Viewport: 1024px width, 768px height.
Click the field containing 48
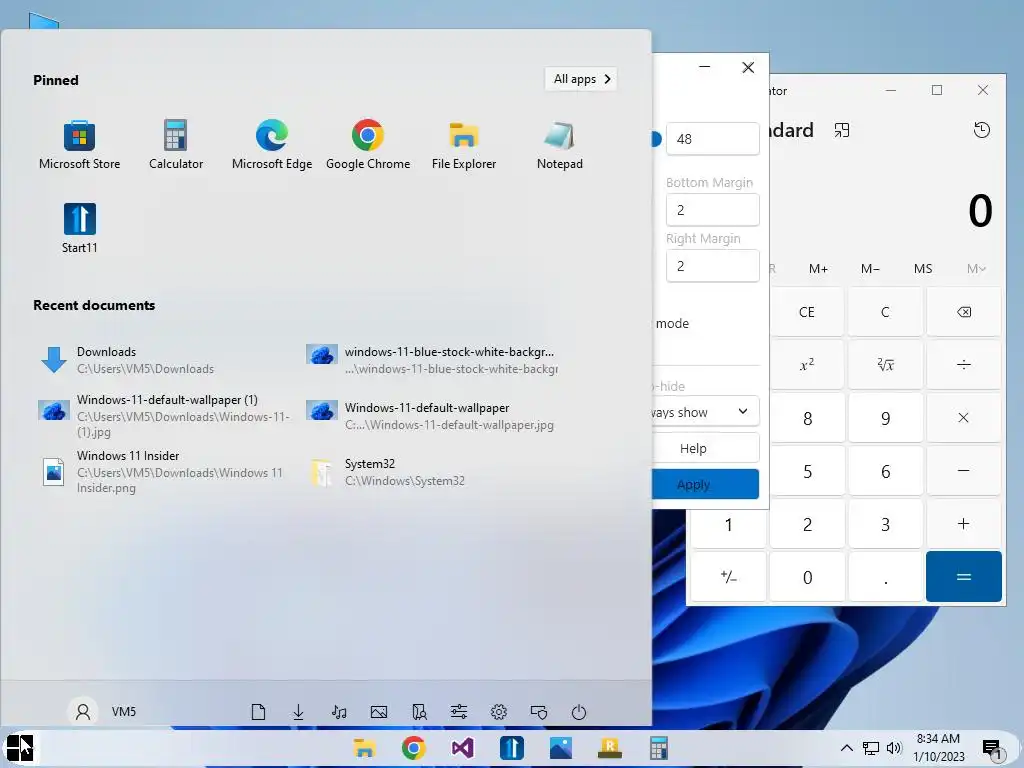pos(712,138)
